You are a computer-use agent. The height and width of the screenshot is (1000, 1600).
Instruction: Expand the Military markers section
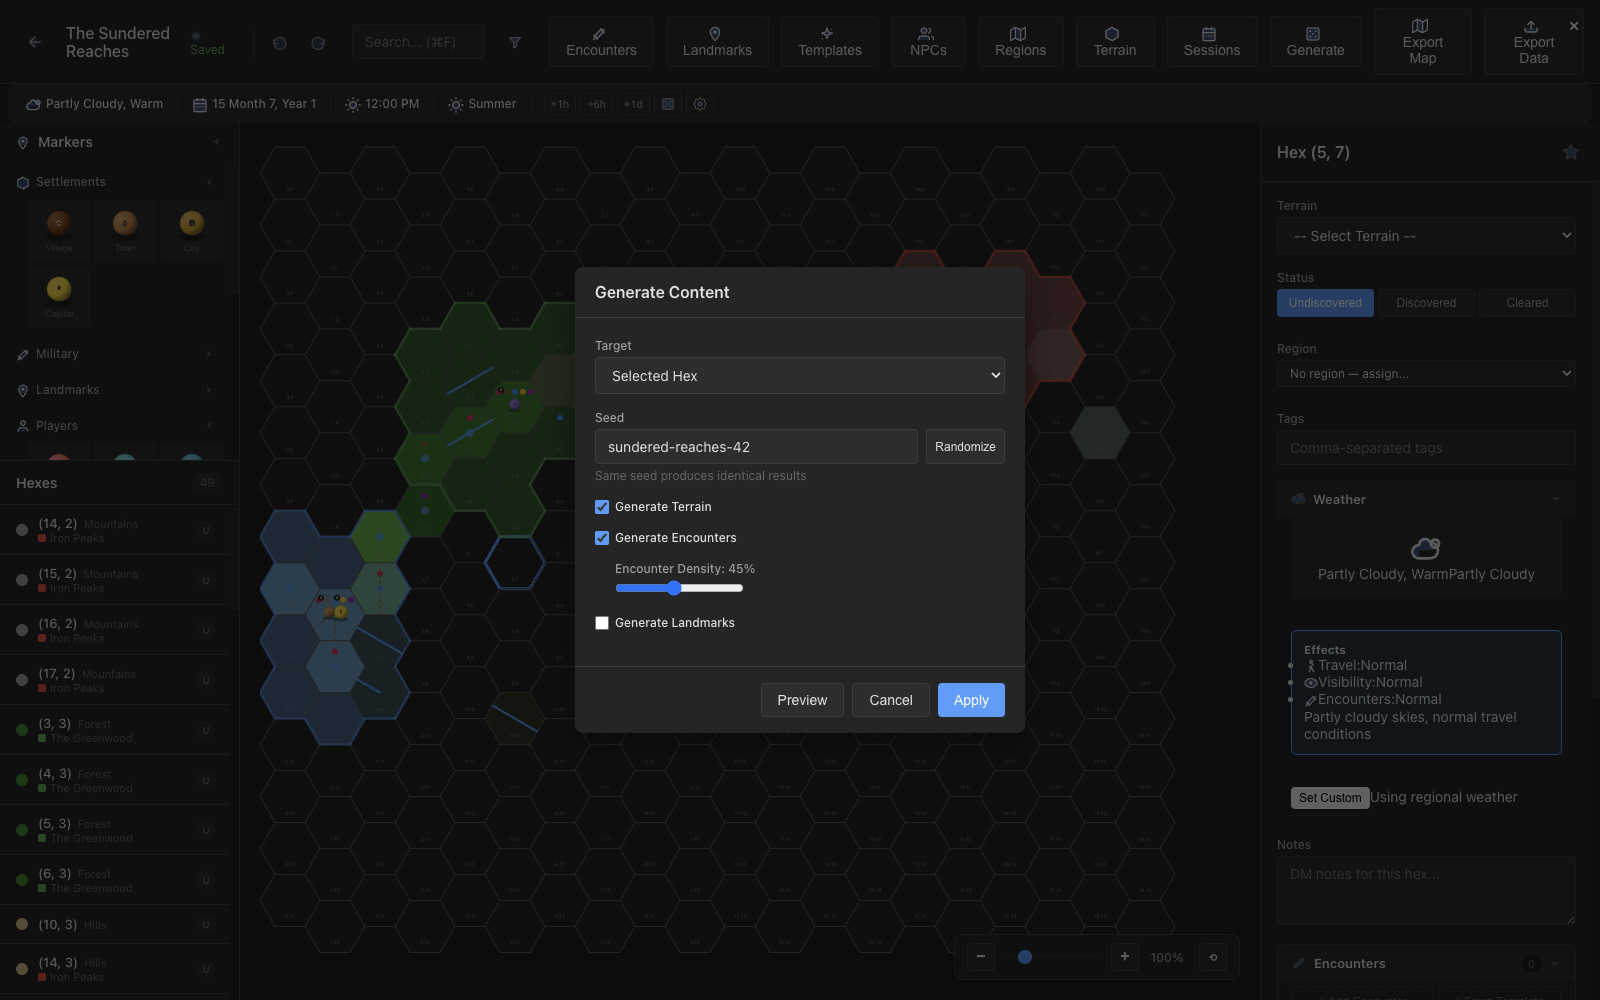tap(115, 354)
